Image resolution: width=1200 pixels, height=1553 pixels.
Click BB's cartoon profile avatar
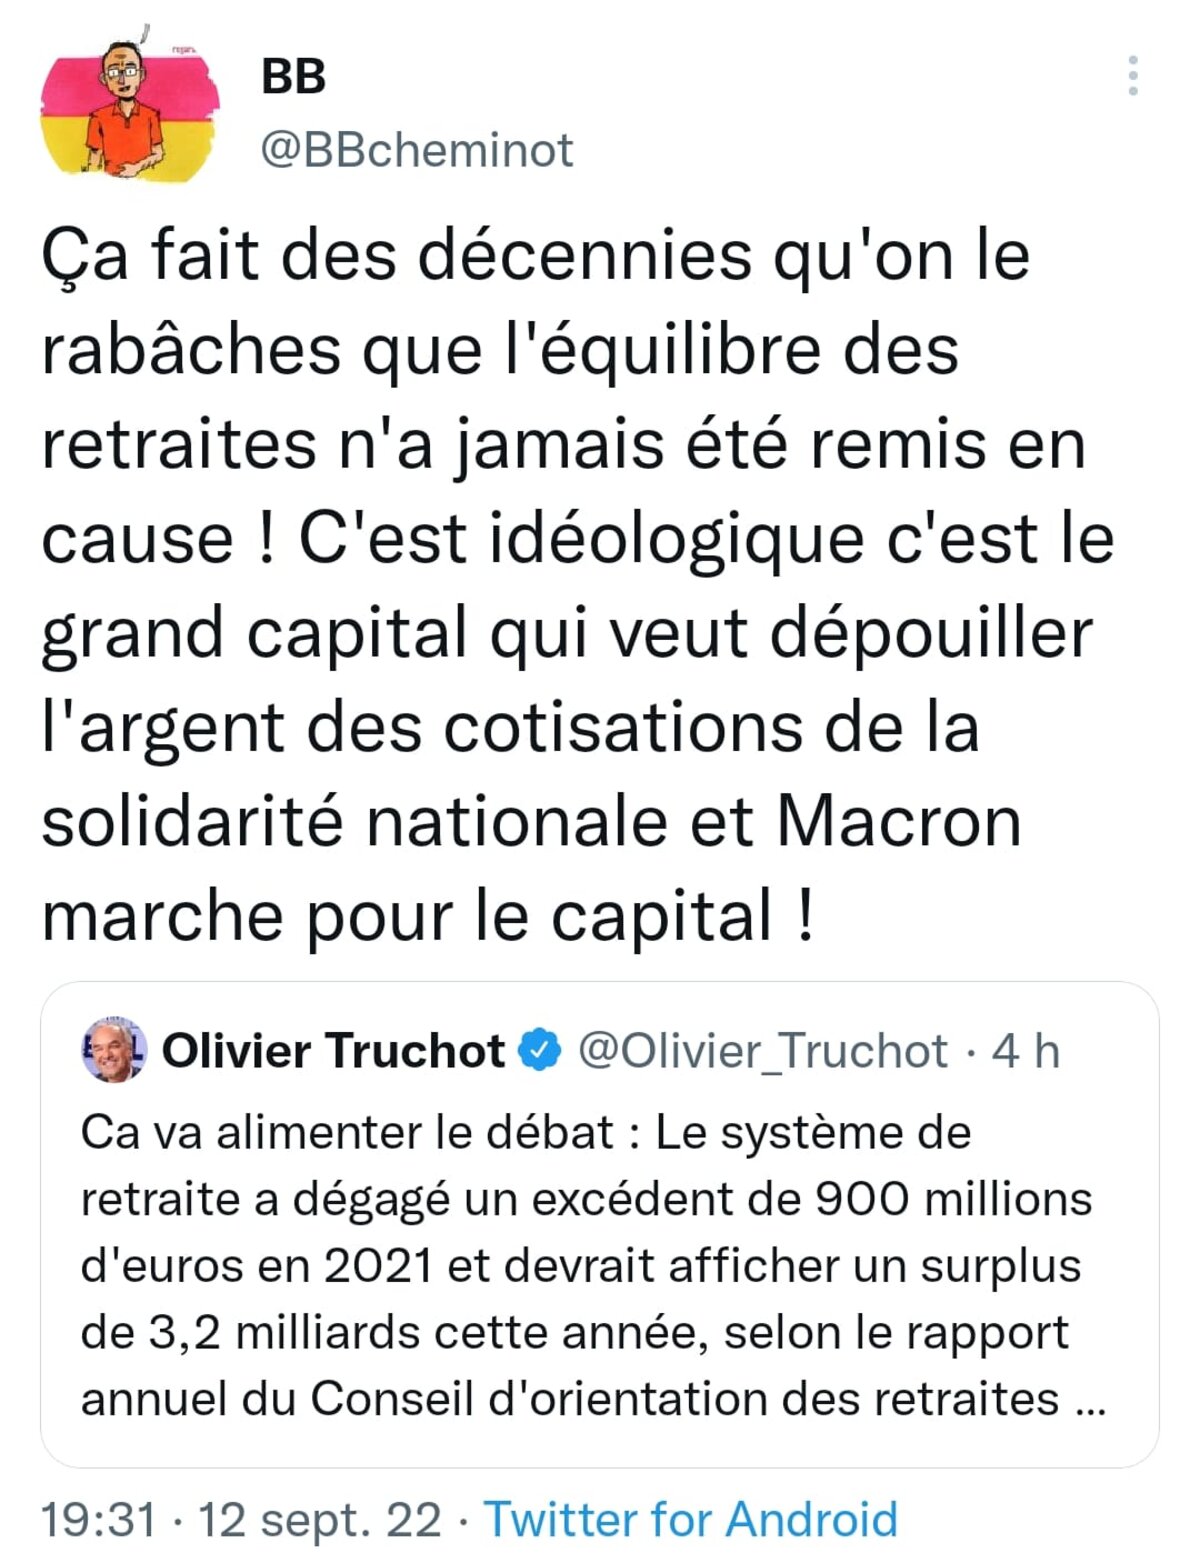pyautogui.click(x=129, y=110)
